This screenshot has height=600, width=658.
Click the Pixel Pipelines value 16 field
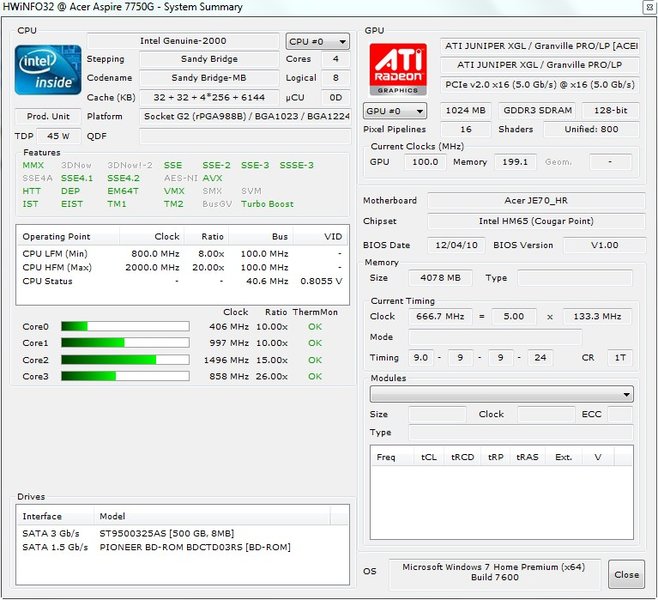point(465,129)
